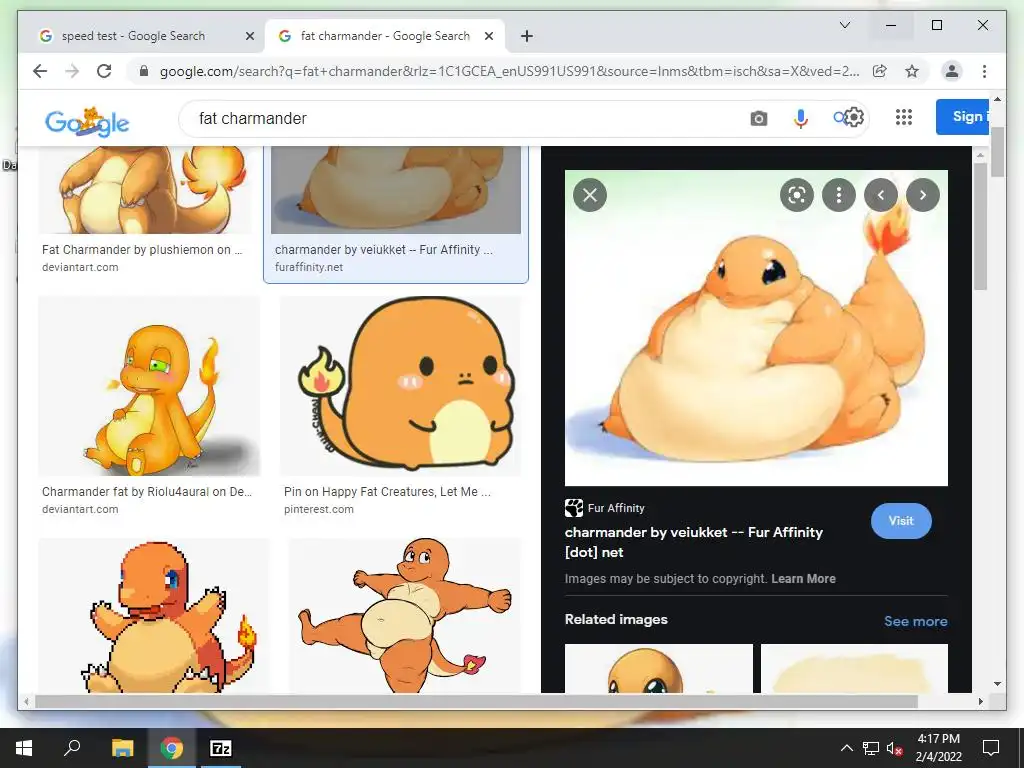Open Pin on Happy Fat Creatures image
The height and width of the screenshot is (768, 1024).
click(x=400, y=386)
